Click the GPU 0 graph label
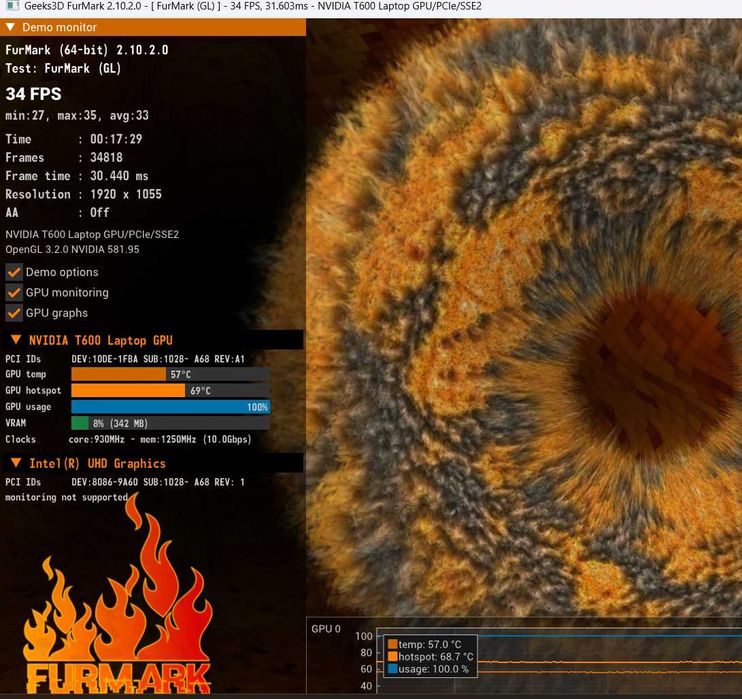 326,629
